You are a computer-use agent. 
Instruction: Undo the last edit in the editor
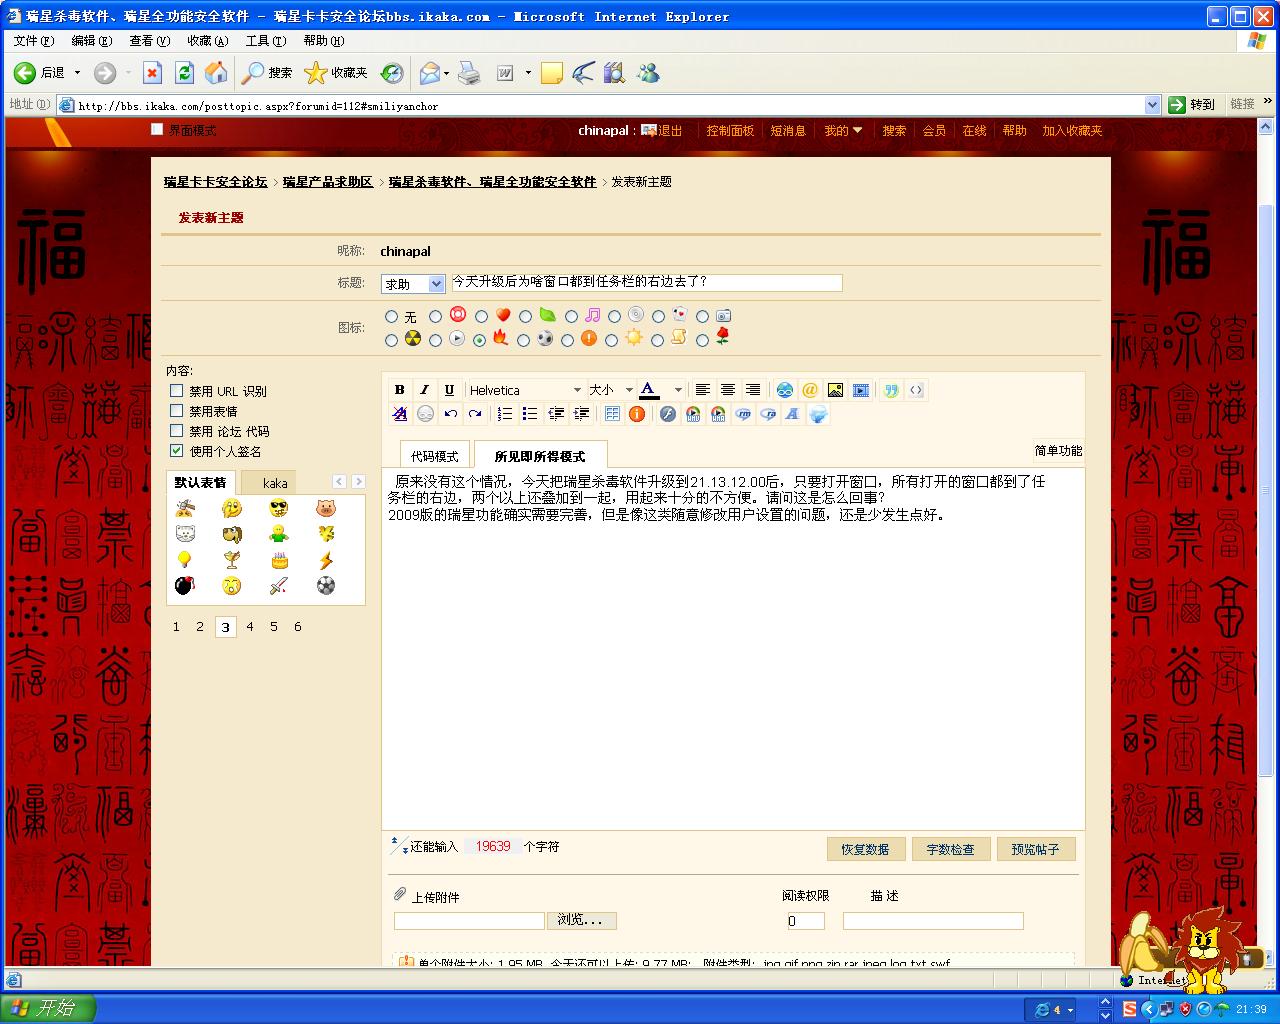click(x=450, y=414)
